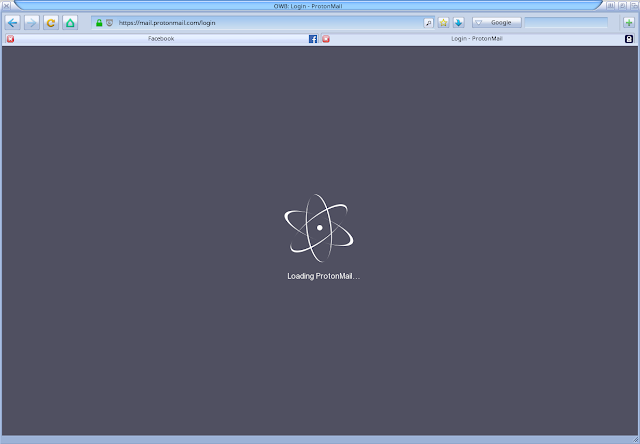Click the green padlock security icon

(x=99, y=23)
